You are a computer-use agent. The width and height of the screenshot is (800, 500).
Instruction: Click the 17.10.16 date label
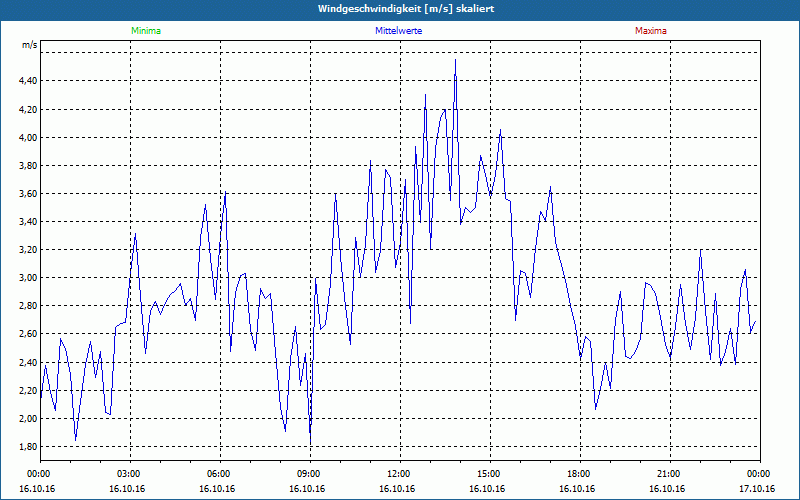click(757, 489)
